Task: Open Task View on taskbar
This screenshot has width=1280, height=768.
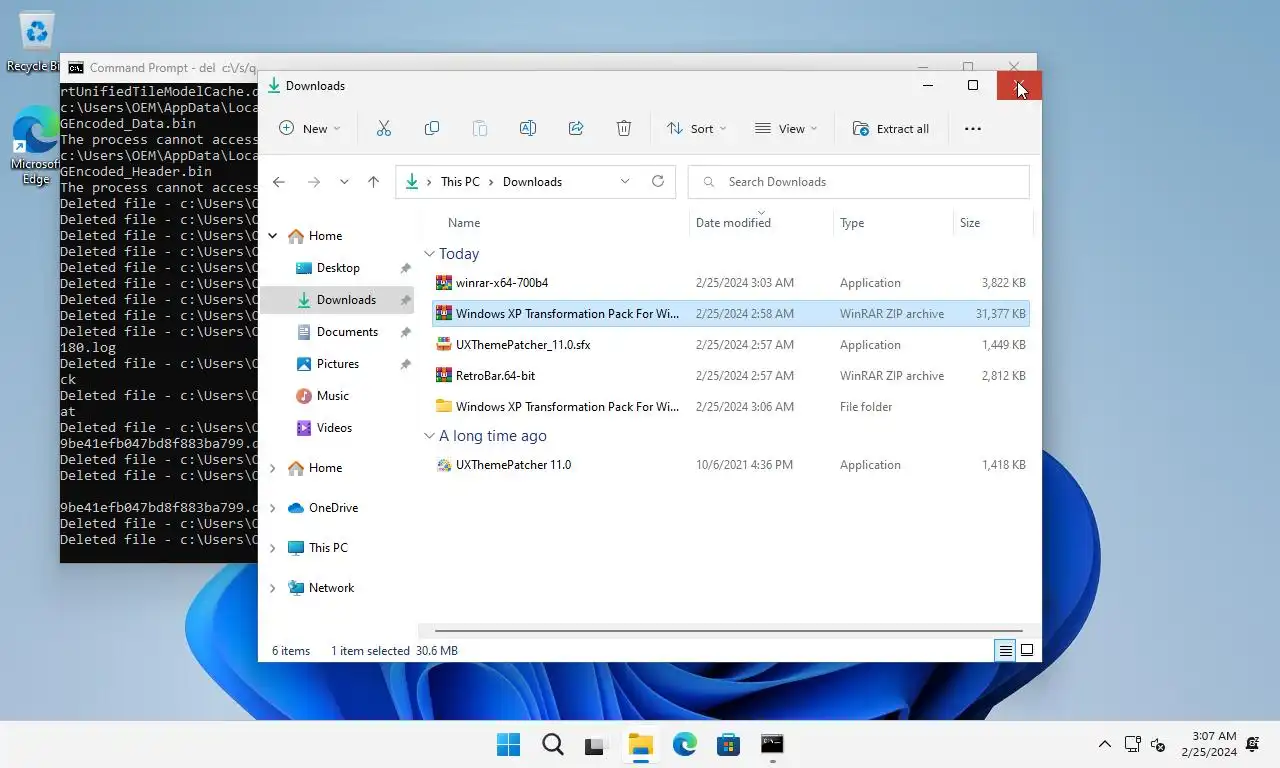Action: pos(596,744)
